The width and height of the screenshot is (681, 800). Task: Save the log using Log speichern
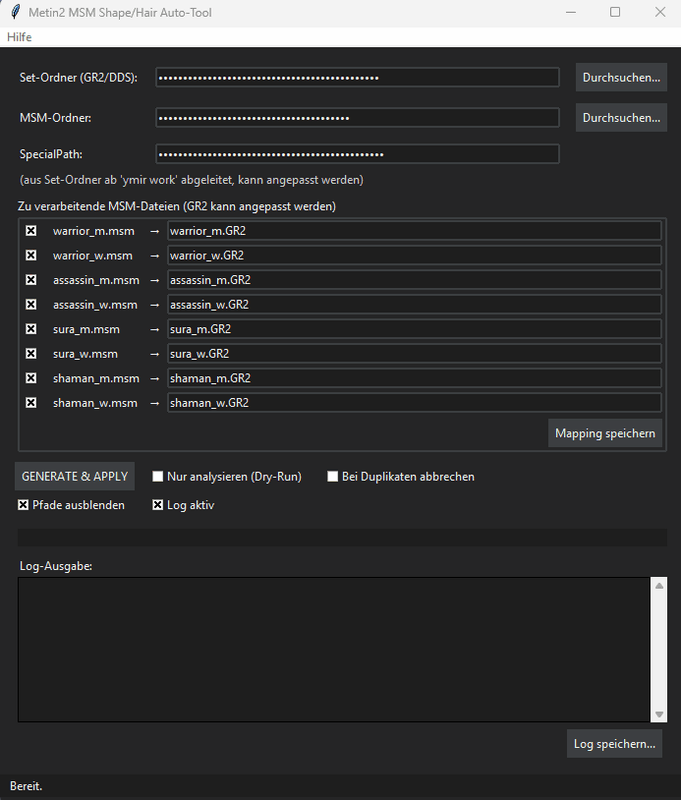tap(614, 743)
